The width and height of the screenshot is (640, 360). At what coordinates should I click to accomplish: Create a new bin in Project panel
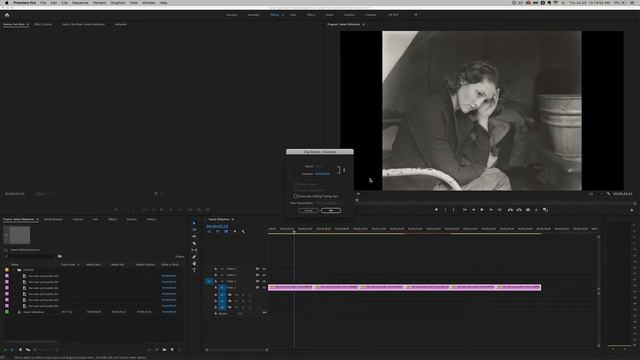[164, 350]
